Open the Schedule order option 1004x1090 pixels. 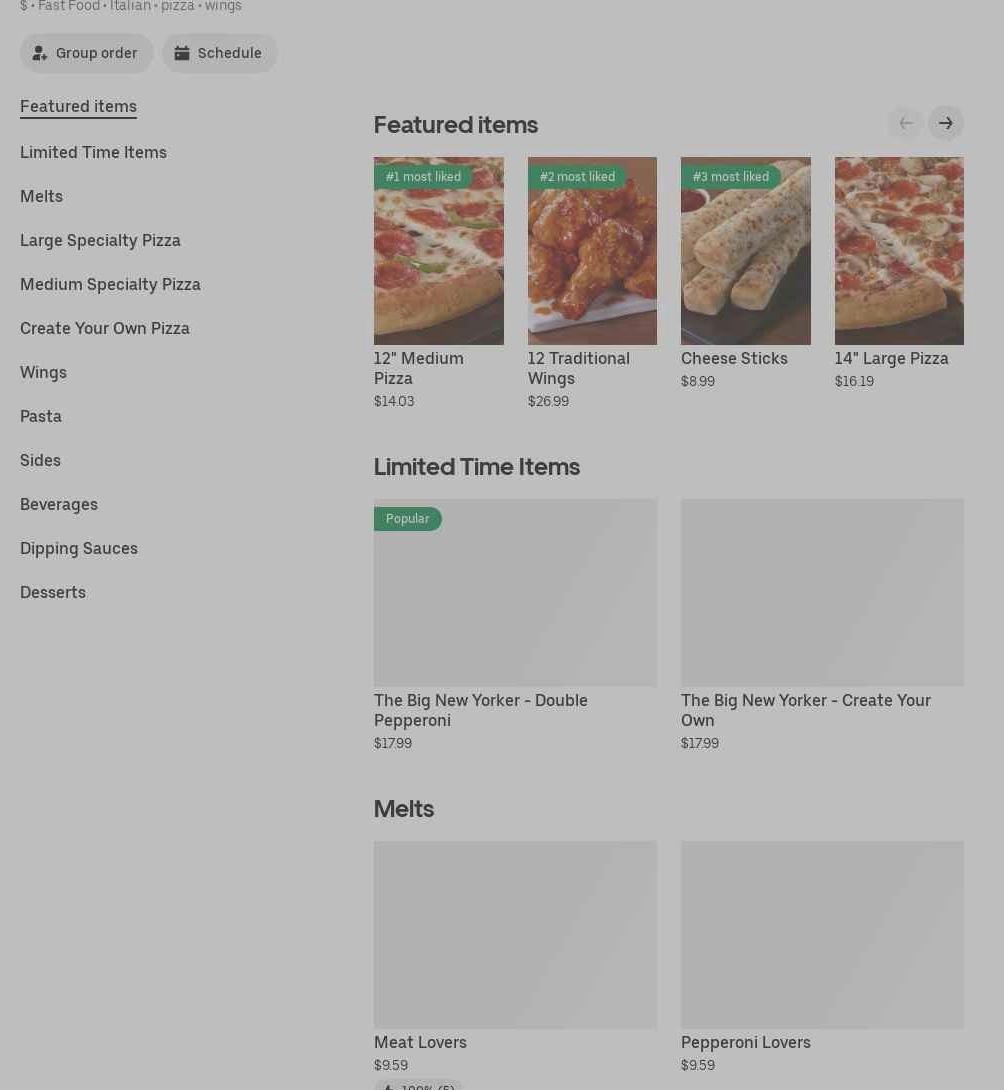pos(219,53)
